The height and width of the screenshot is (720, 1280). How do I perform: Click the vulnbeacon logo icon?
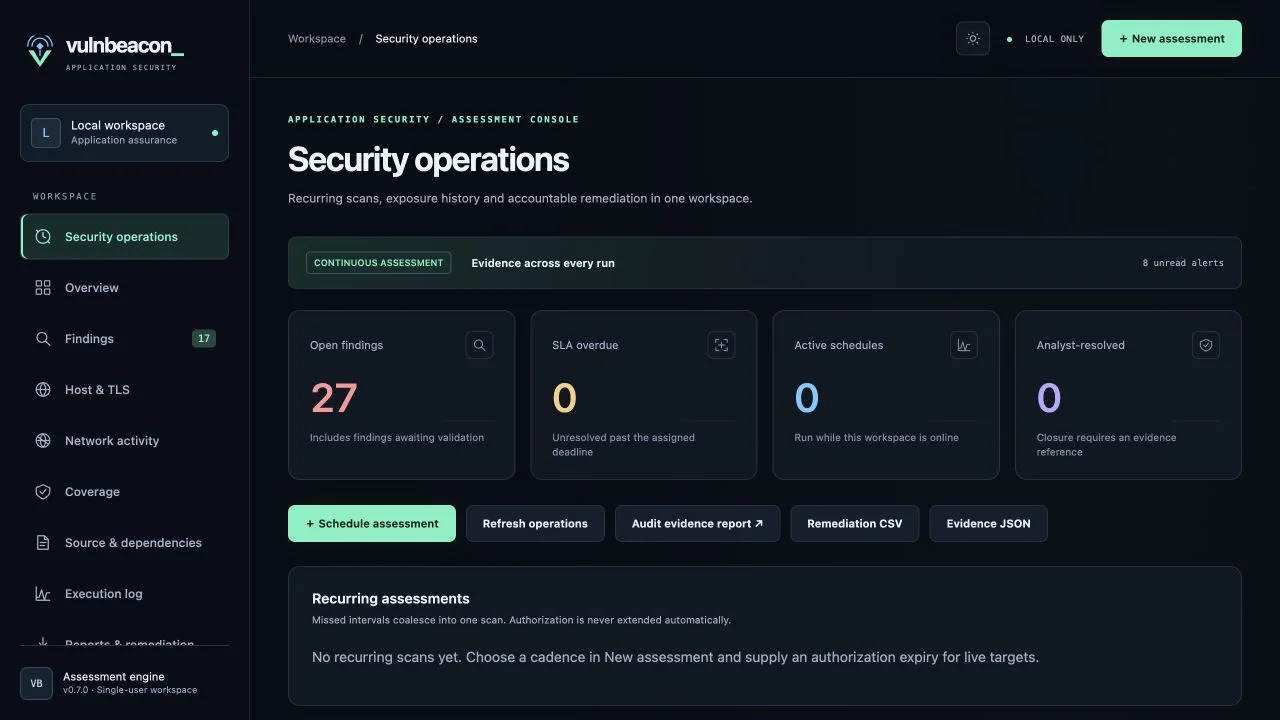[x=40, y=50]
